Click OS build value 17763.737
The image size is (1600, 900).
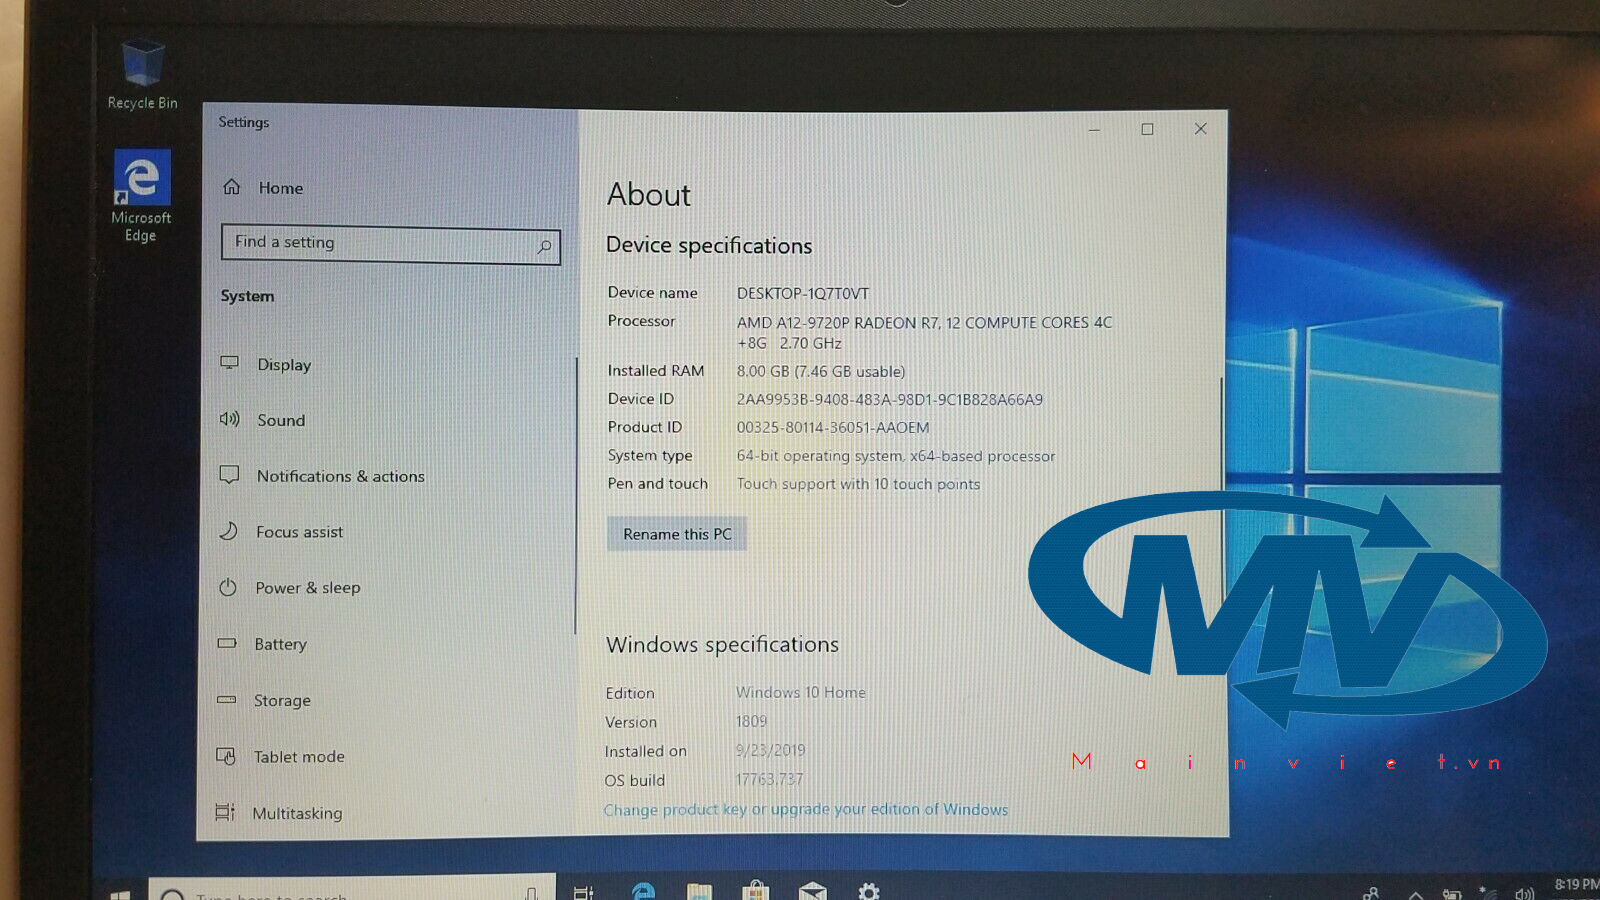tap(769, 779)
